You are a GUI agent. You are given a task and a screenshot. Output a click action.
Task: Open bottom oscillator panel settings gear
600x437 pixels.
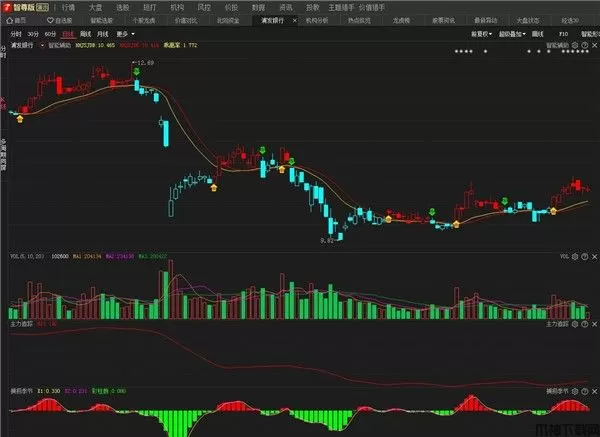575,391
